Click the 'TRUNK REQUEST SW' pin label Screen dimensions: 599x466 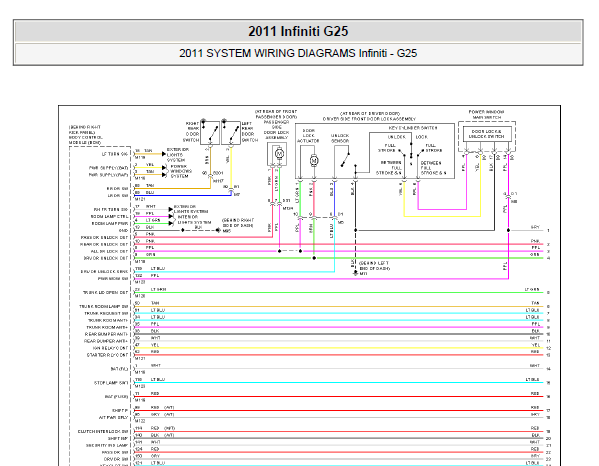[106, 314]
